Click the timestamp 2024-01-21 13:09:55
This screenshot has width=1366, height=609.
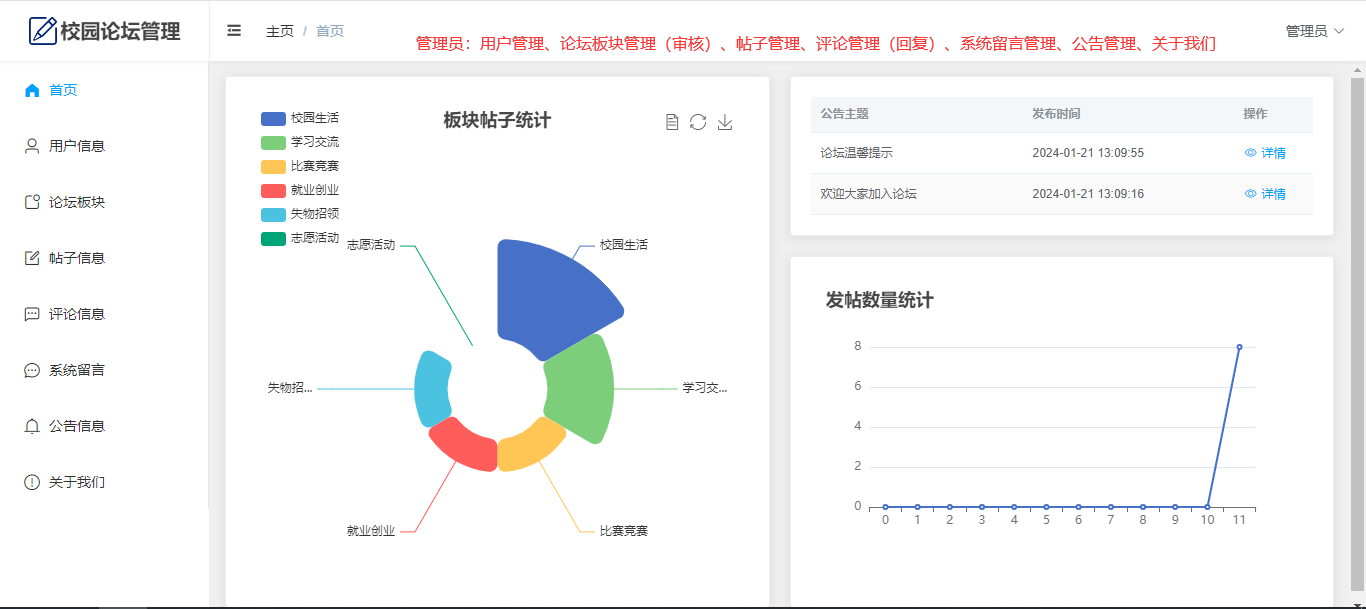[x=1088, y=153]
